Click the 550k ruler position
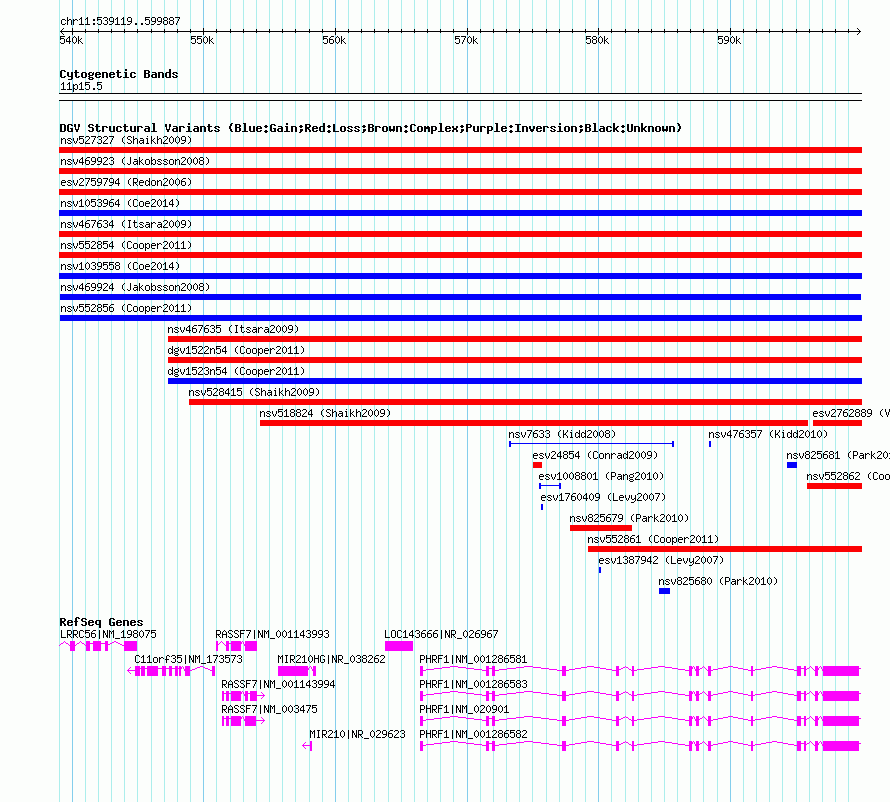 tap(202, 40)
